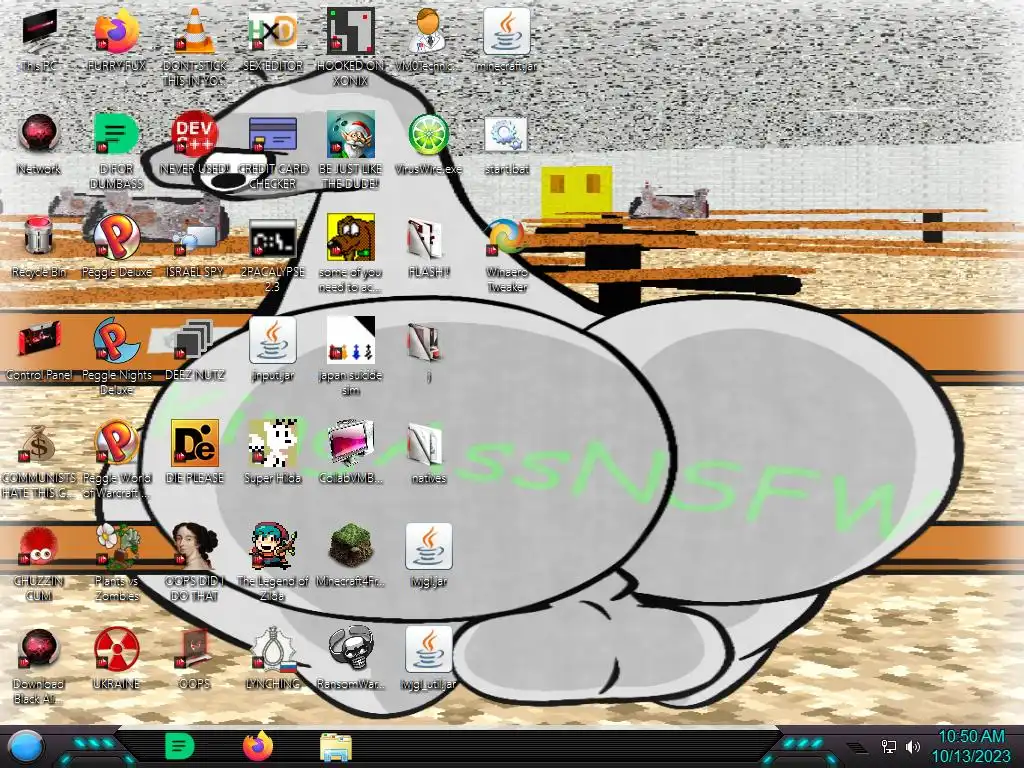Open the Start orb menu

(26, 747)
